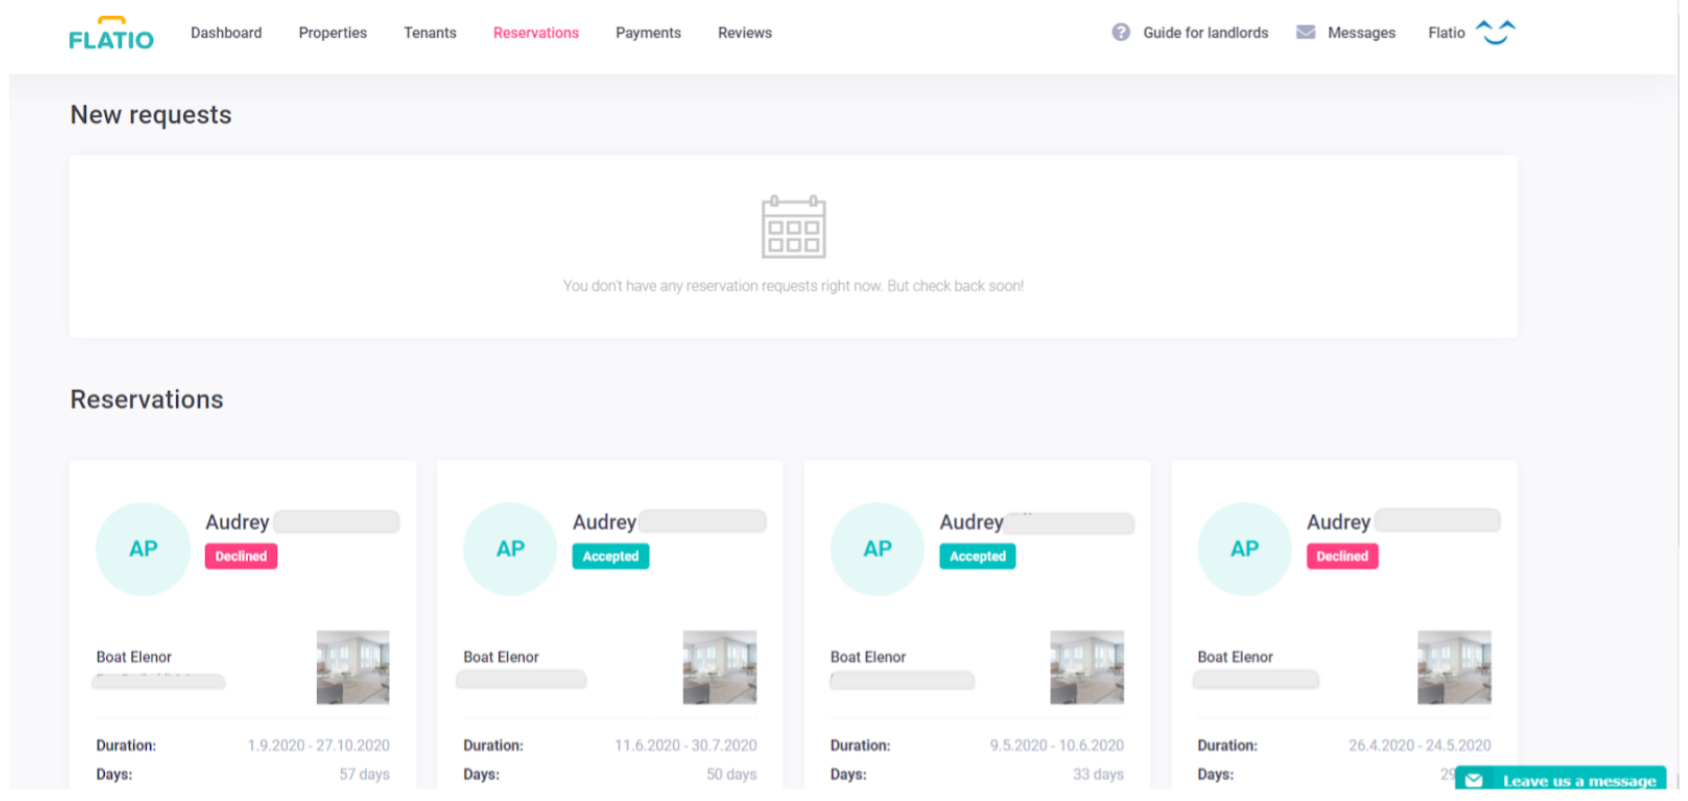
Task: Click Declined badge on 1.9.2020 reservation
Action: [241, 556]
